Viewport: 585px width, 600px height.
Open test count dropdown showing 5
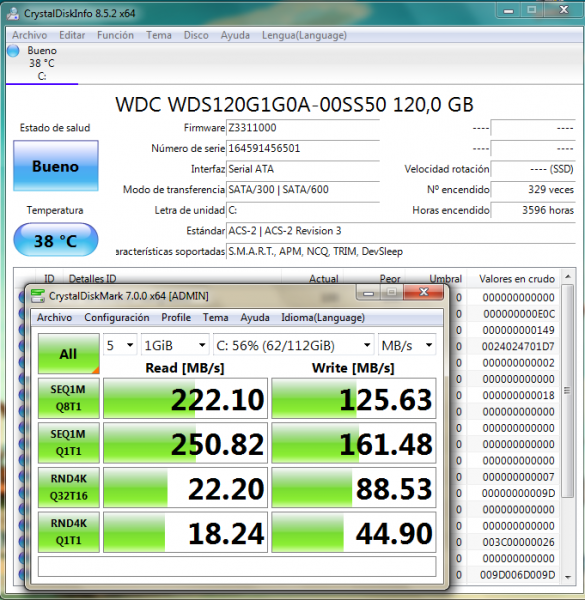tap(120, 345)
